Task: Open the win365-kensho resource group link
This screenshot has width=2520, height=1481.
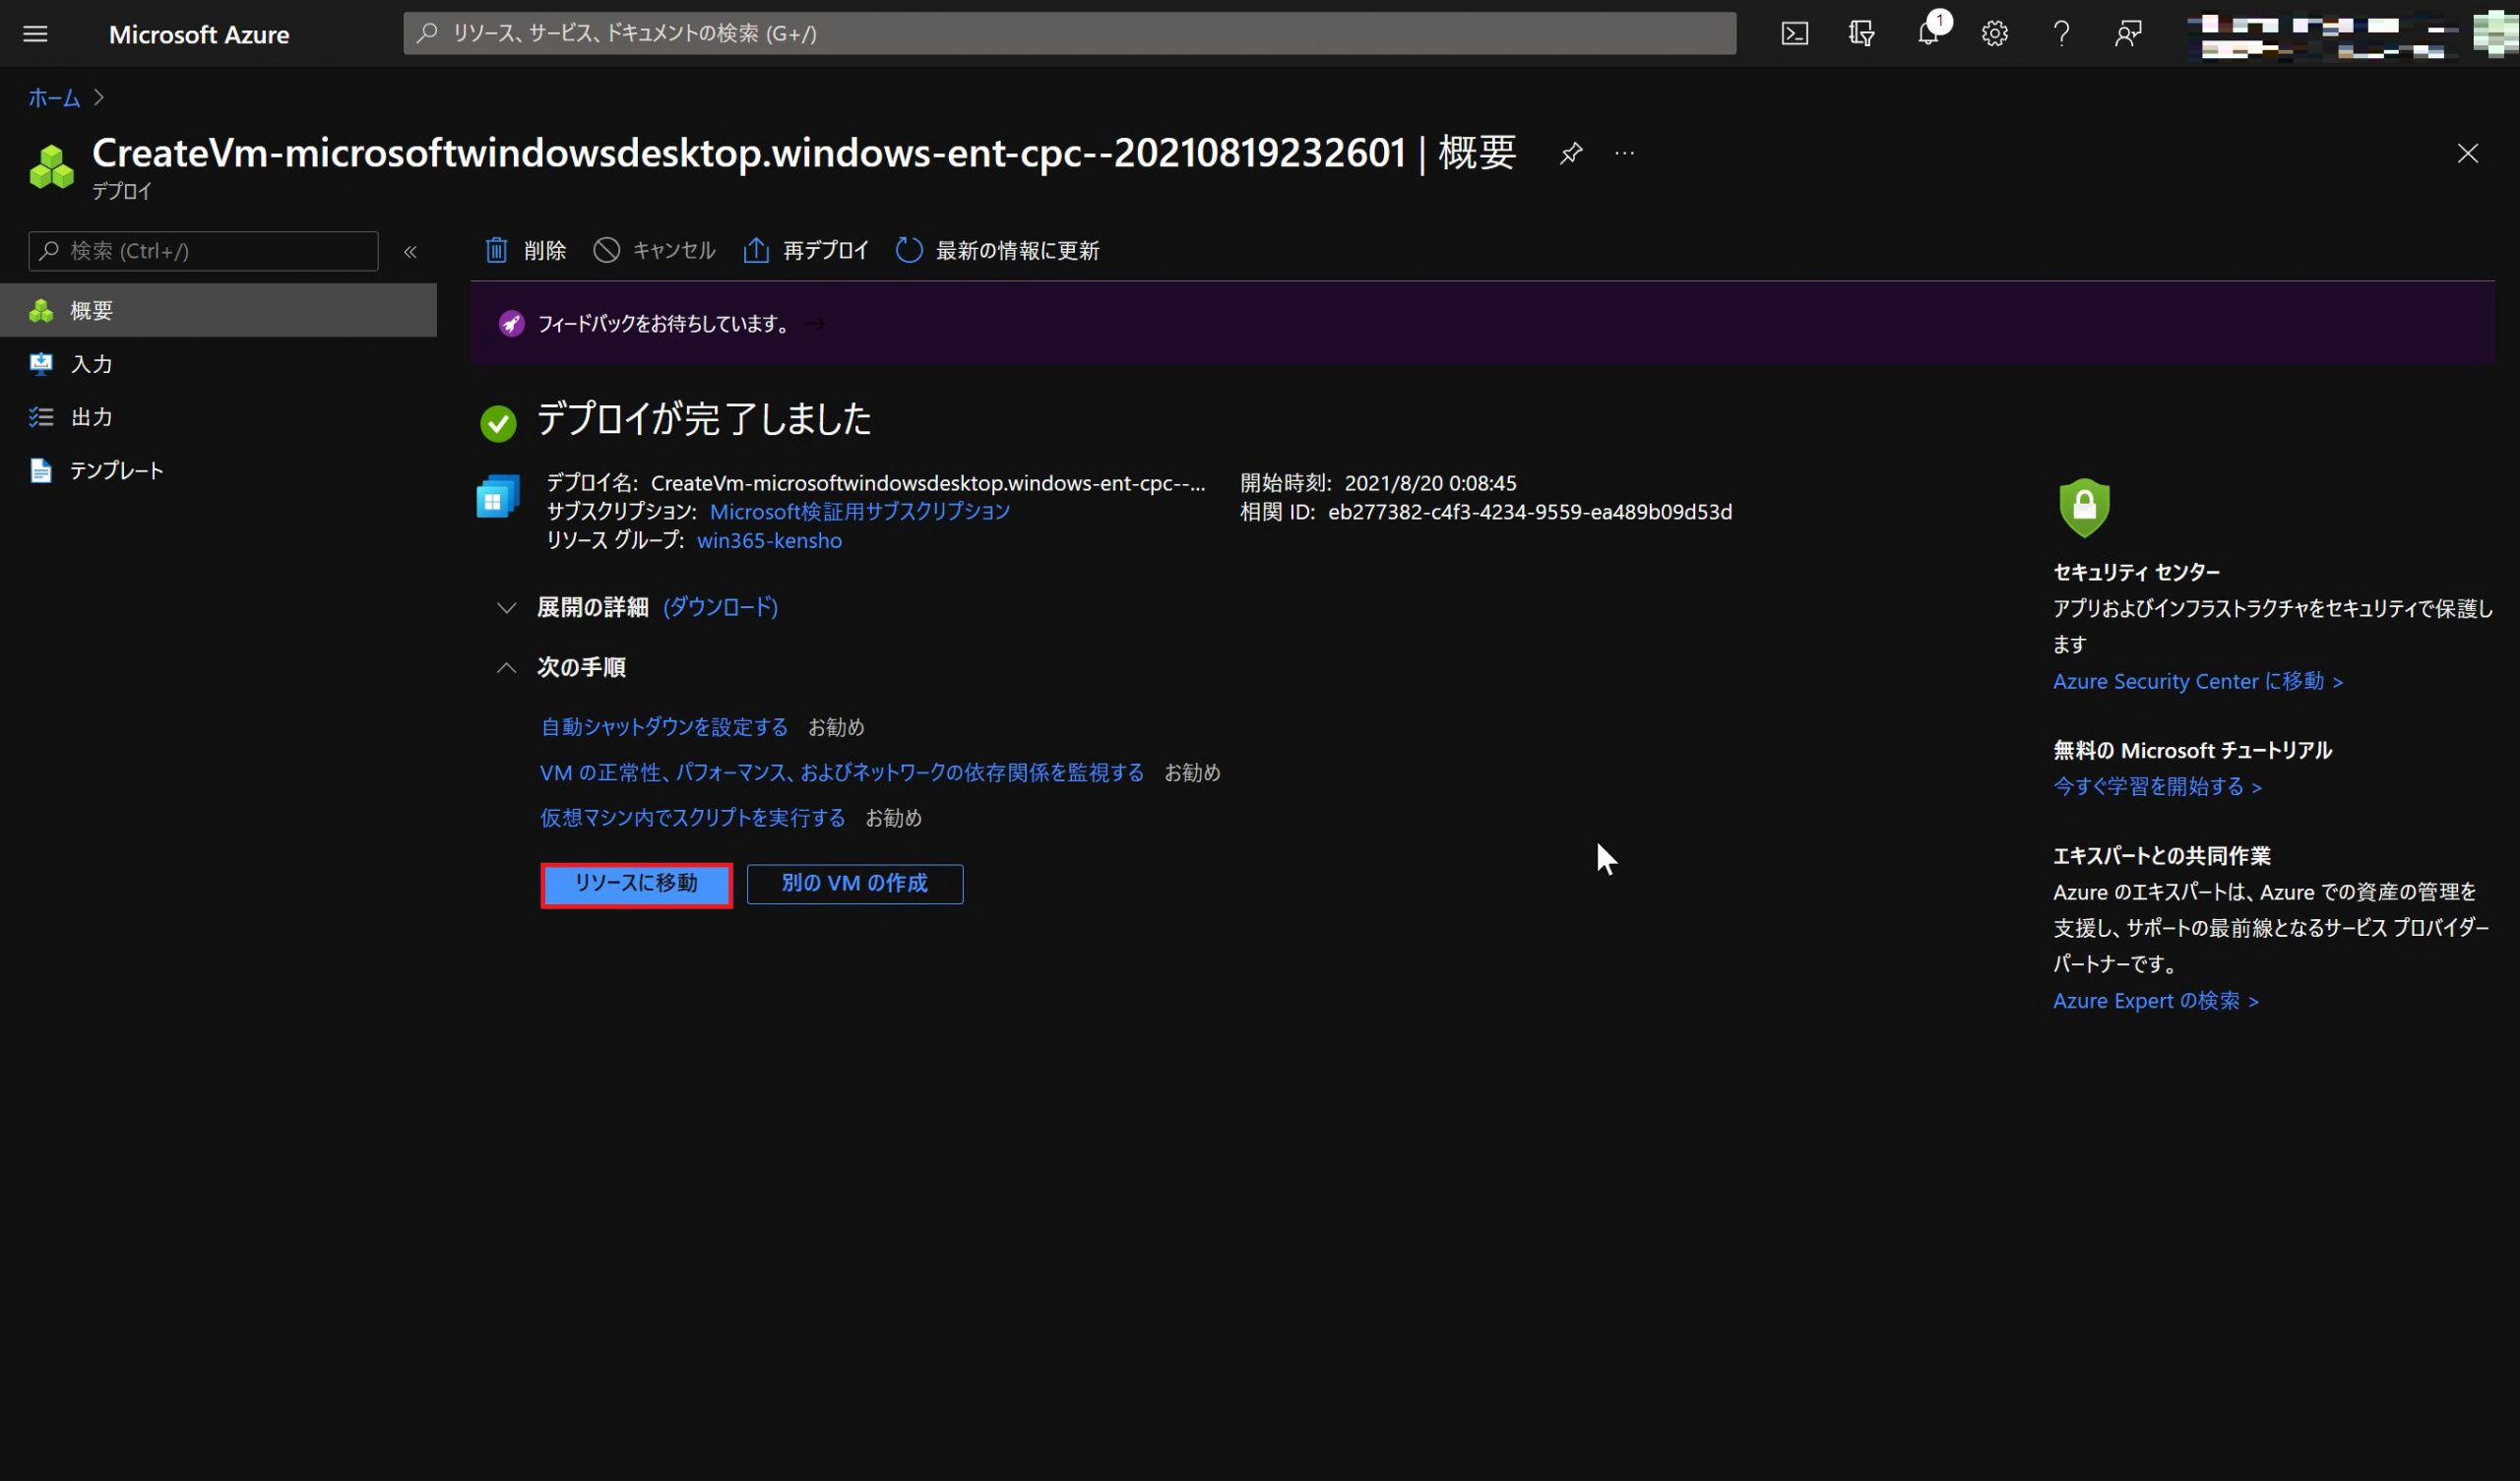Action: click(x=769, y=541)
